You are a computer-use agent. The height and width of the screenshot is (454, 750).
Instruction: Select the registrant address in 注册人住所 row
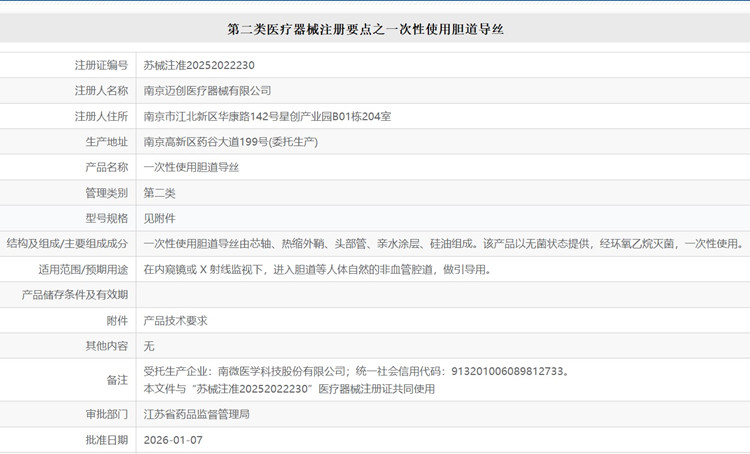tap(267, 116)
